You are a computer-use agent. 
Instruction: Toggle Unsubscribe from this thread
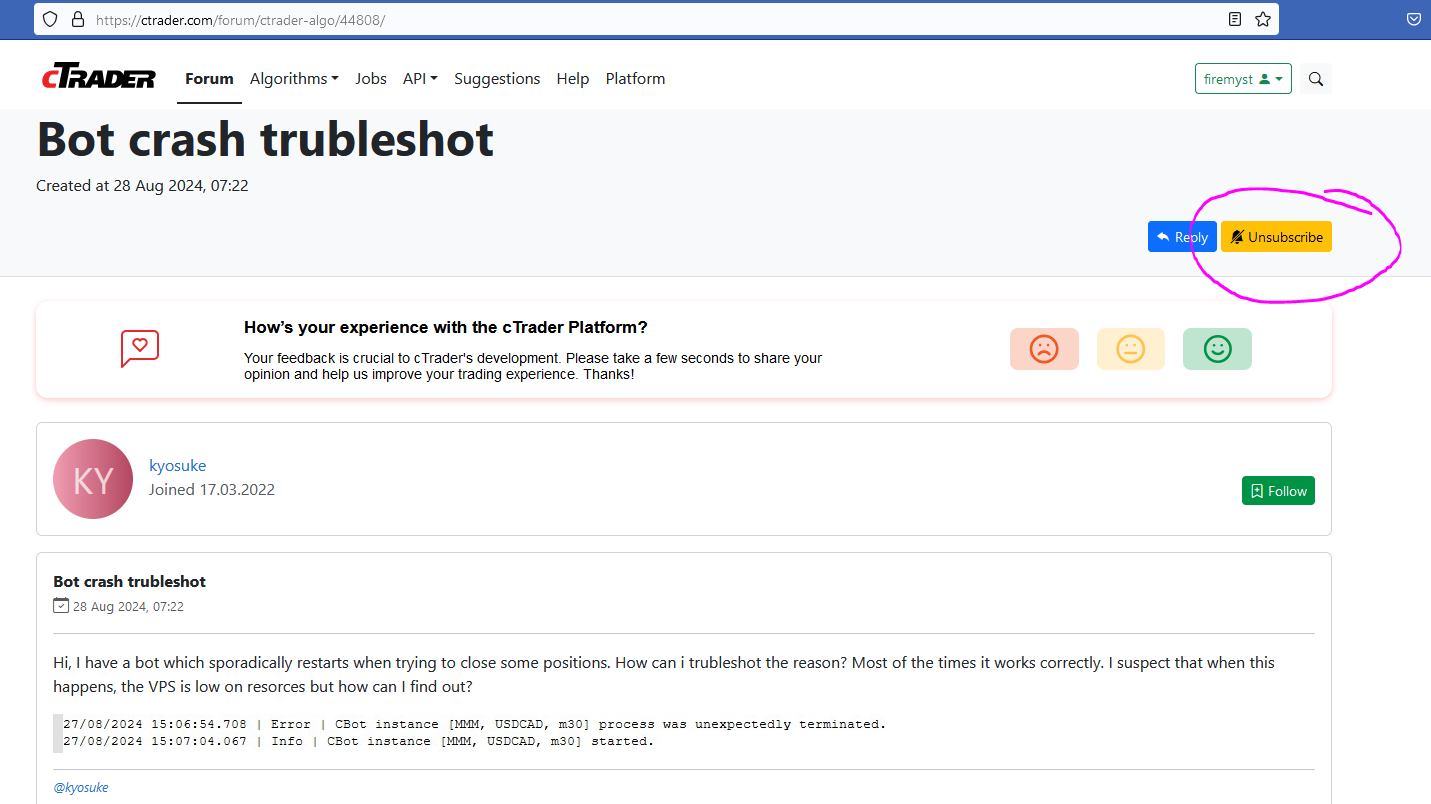1276,237
